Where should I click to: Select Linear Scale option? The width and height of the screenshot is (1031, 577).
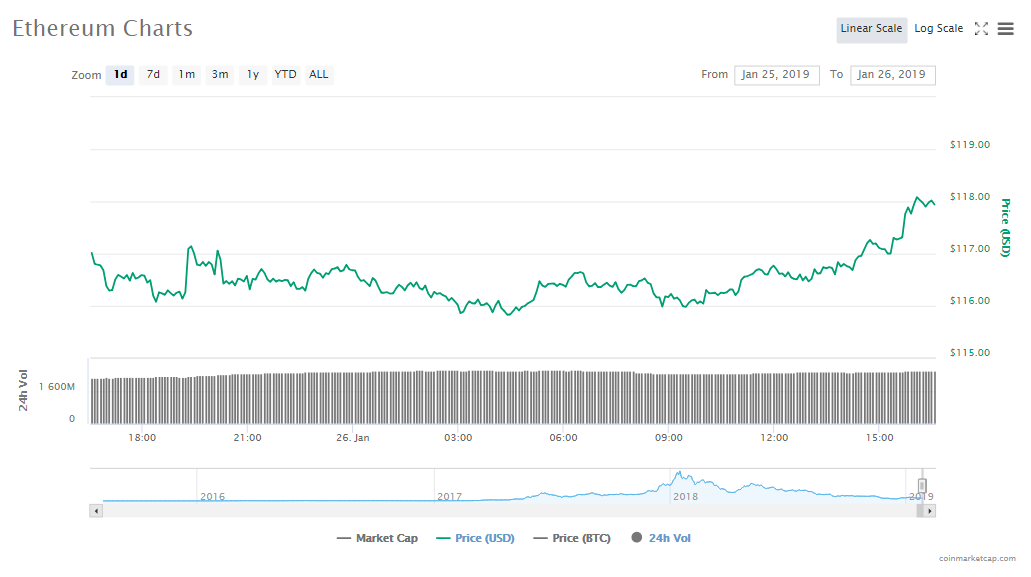(x=871, y=29)
